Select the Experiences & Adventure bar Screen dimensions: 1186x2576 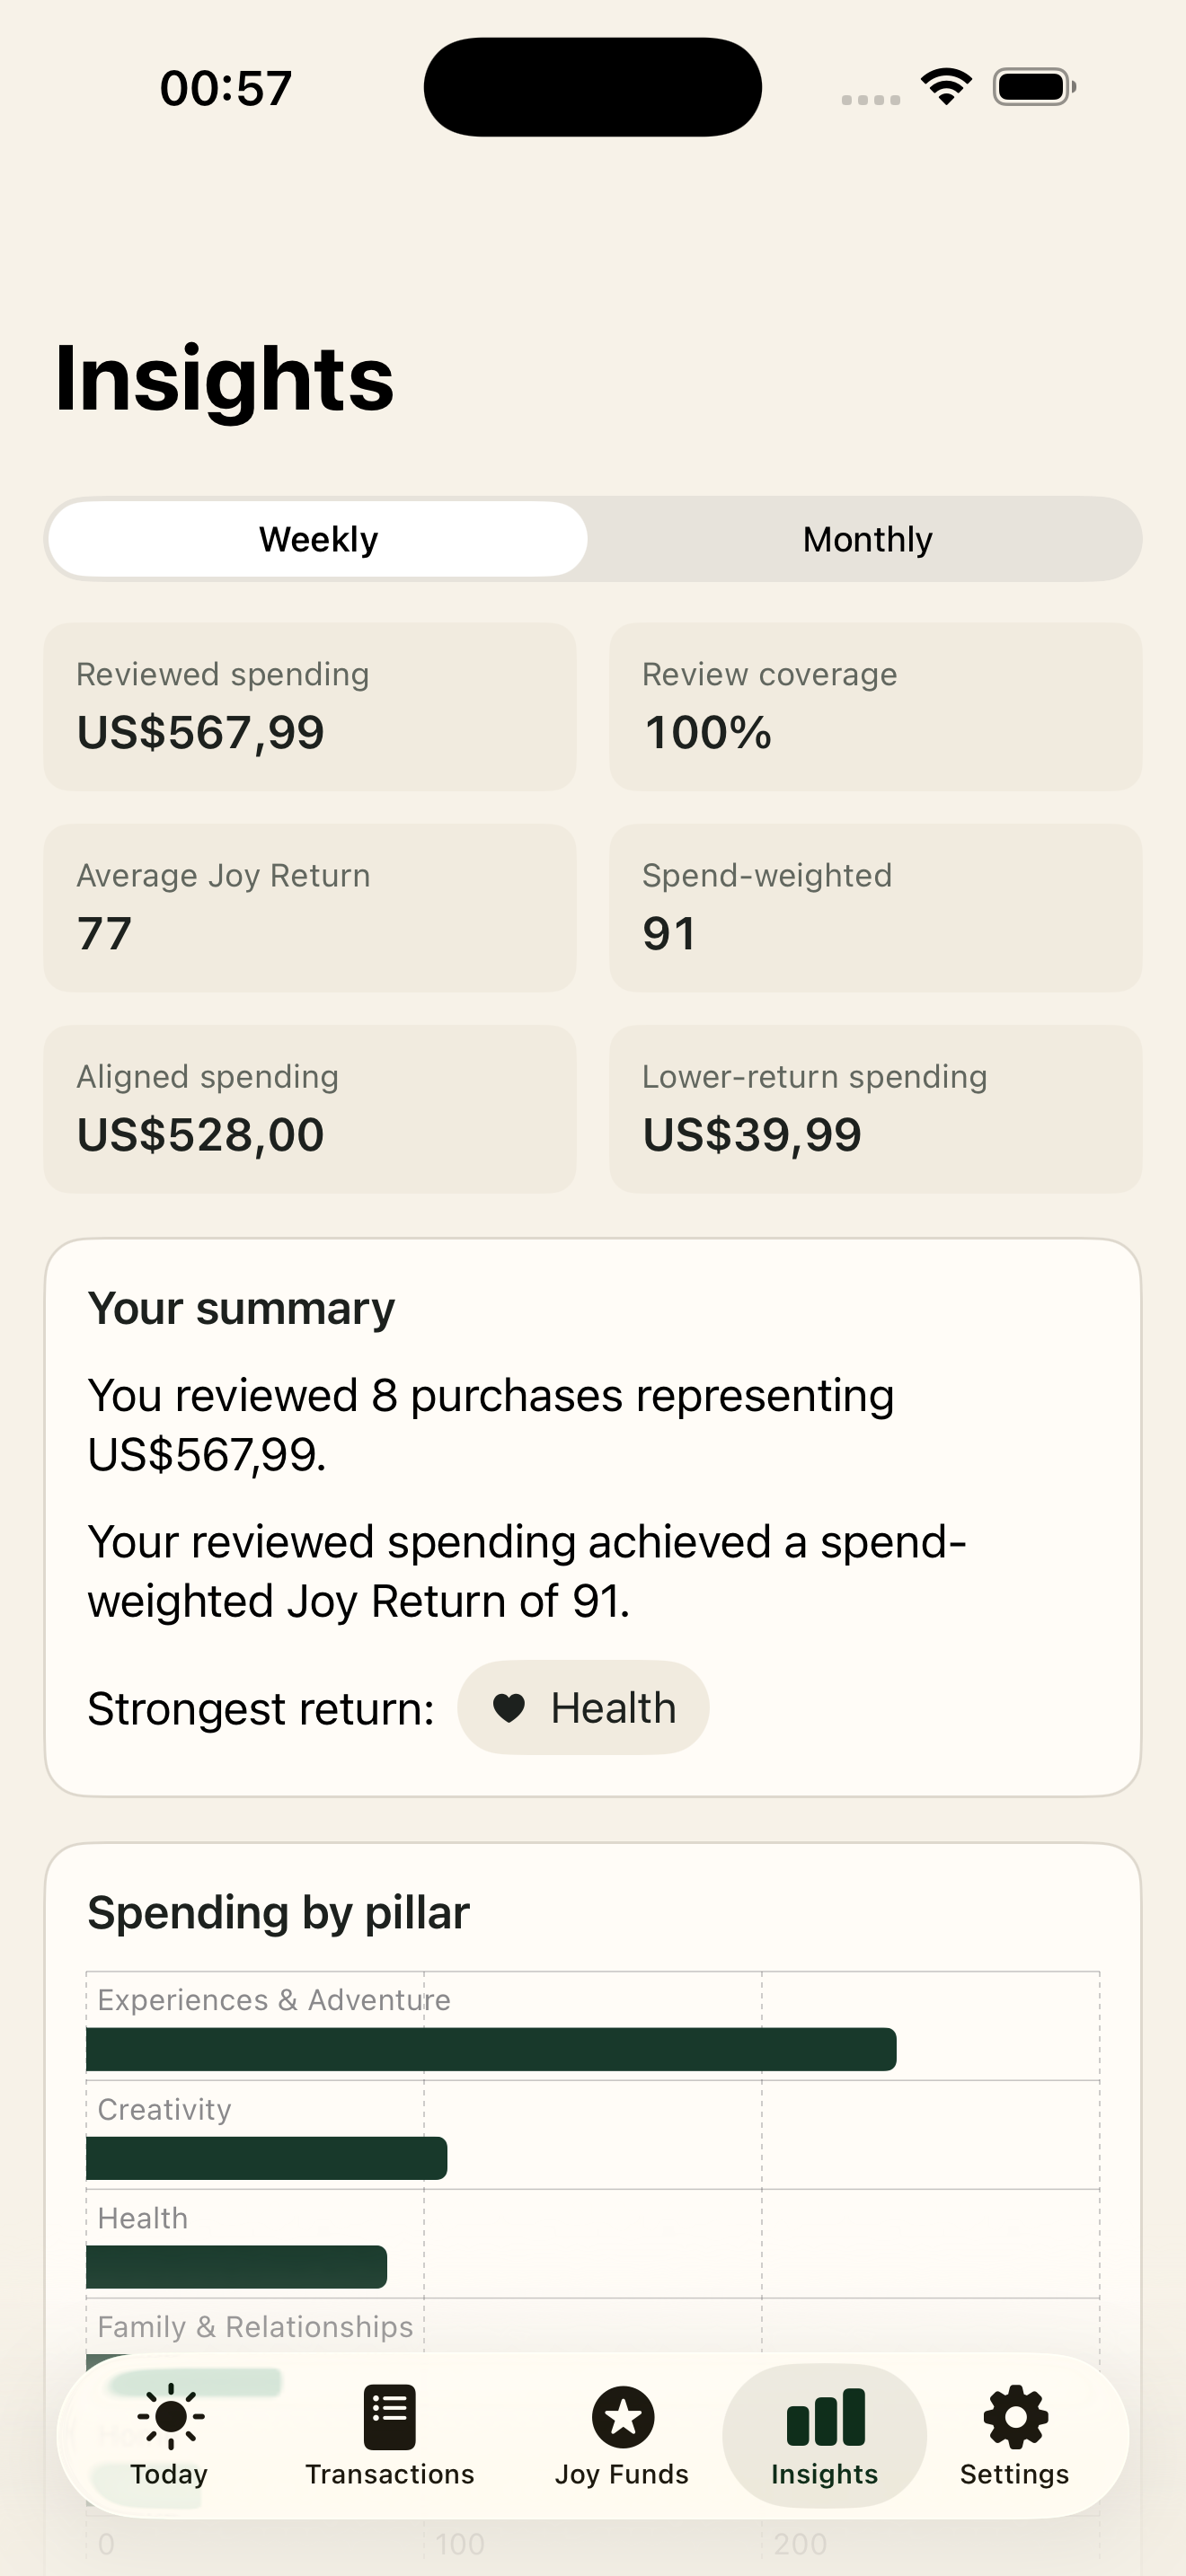[x=491, y=2049]
